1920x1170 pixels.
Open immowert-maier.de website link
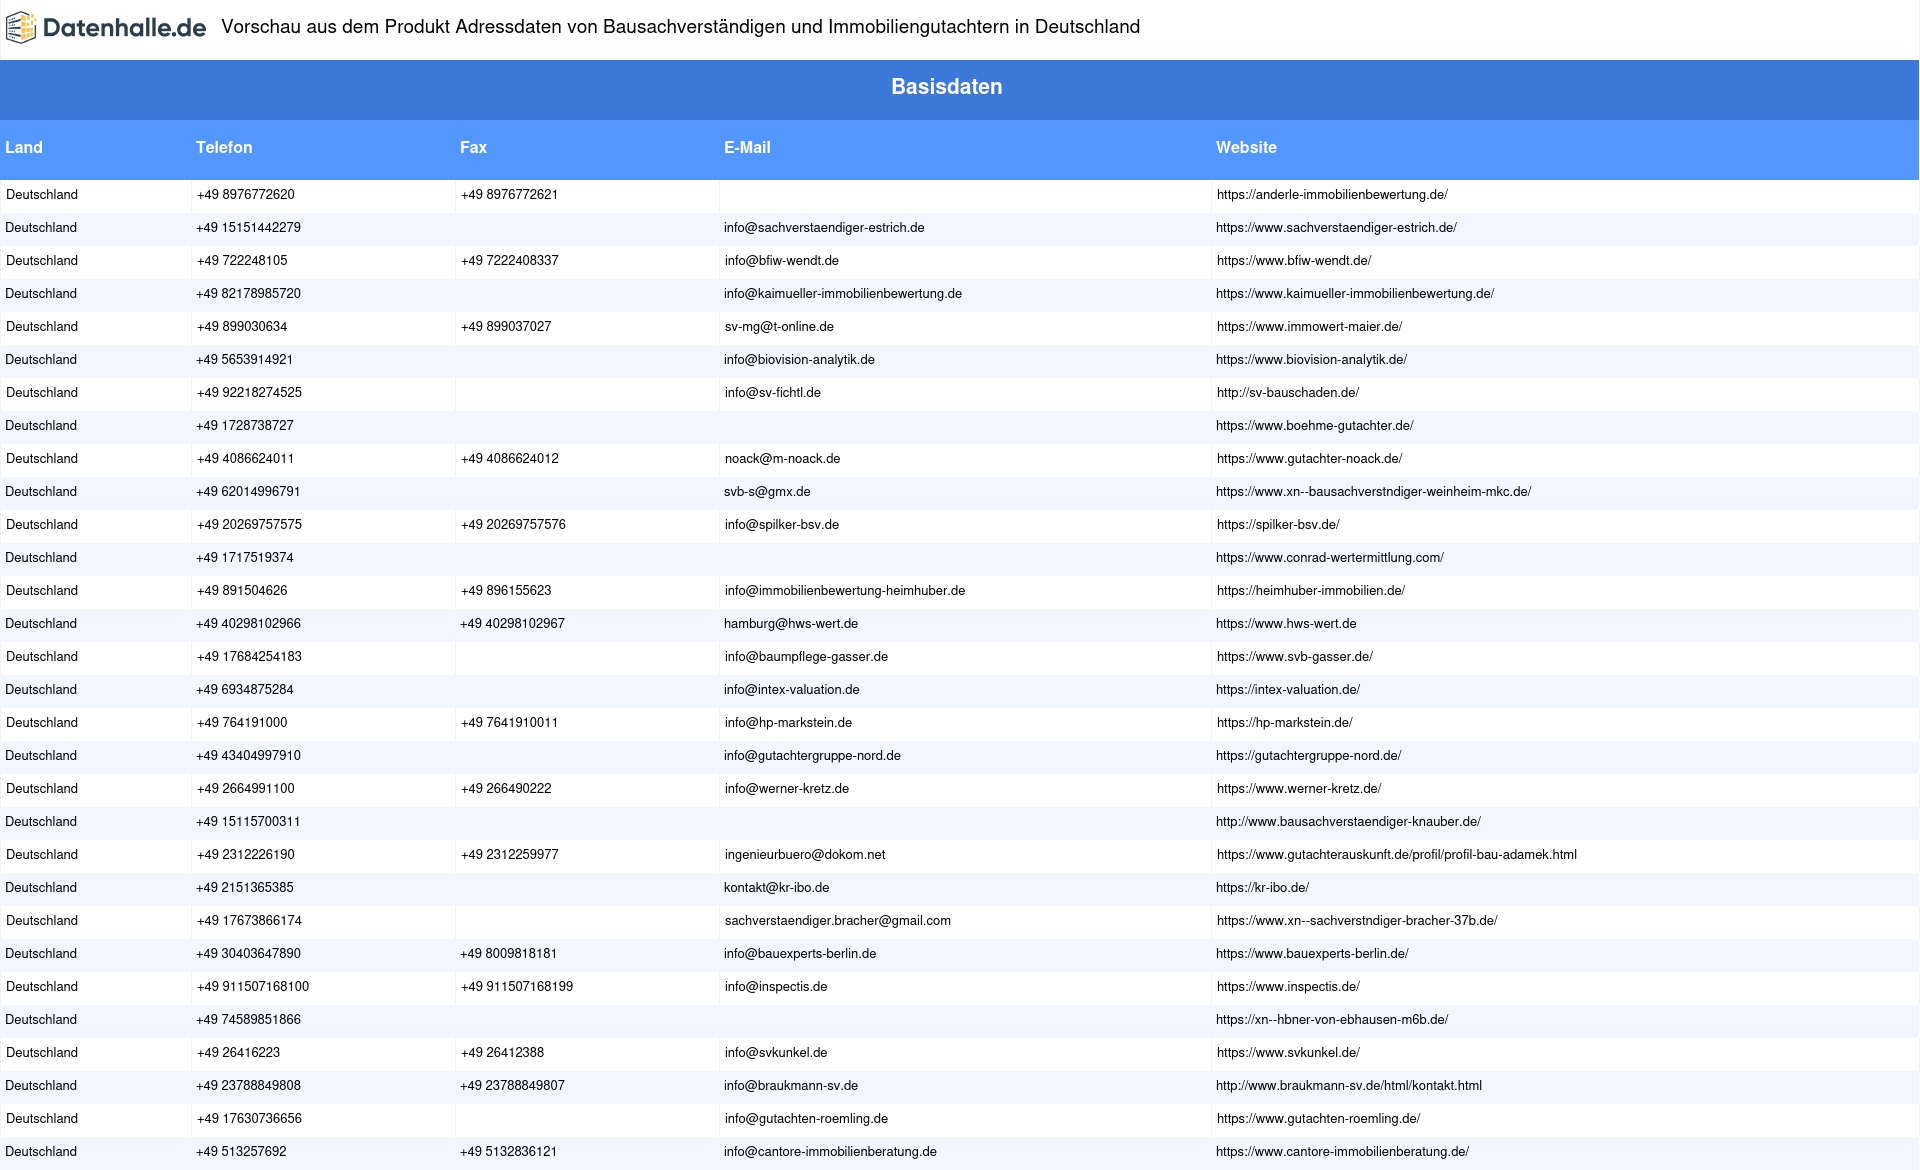[1309, 327]
